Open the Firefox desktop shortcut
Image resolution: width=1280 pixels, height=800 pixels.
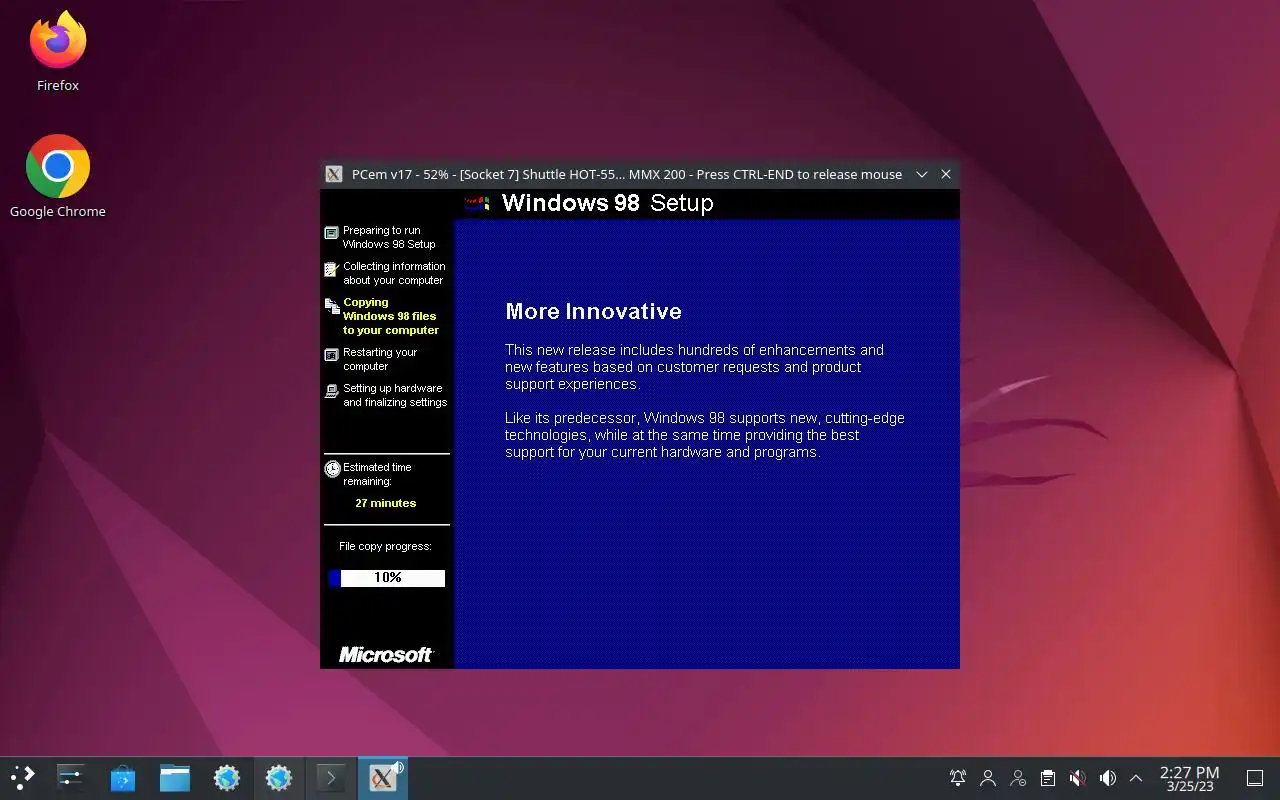click(58, 52)
